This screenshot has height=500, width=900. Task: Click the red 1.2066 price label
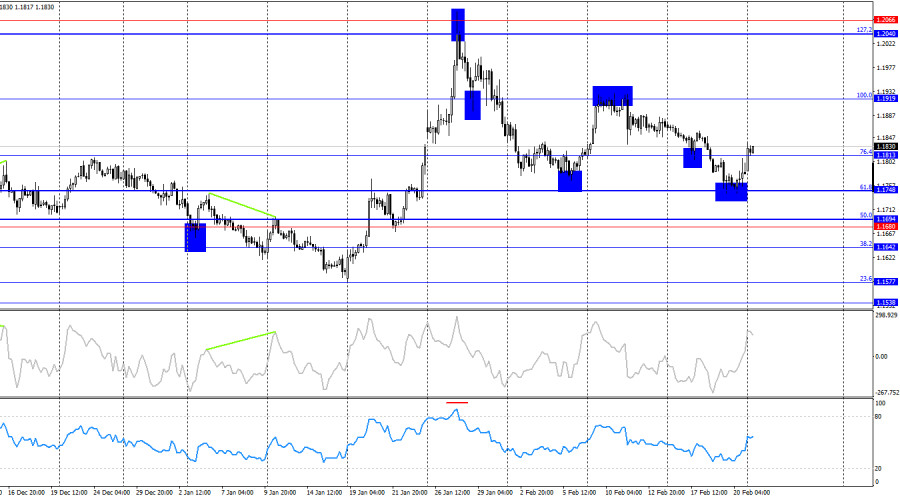(x=884, y=20)
